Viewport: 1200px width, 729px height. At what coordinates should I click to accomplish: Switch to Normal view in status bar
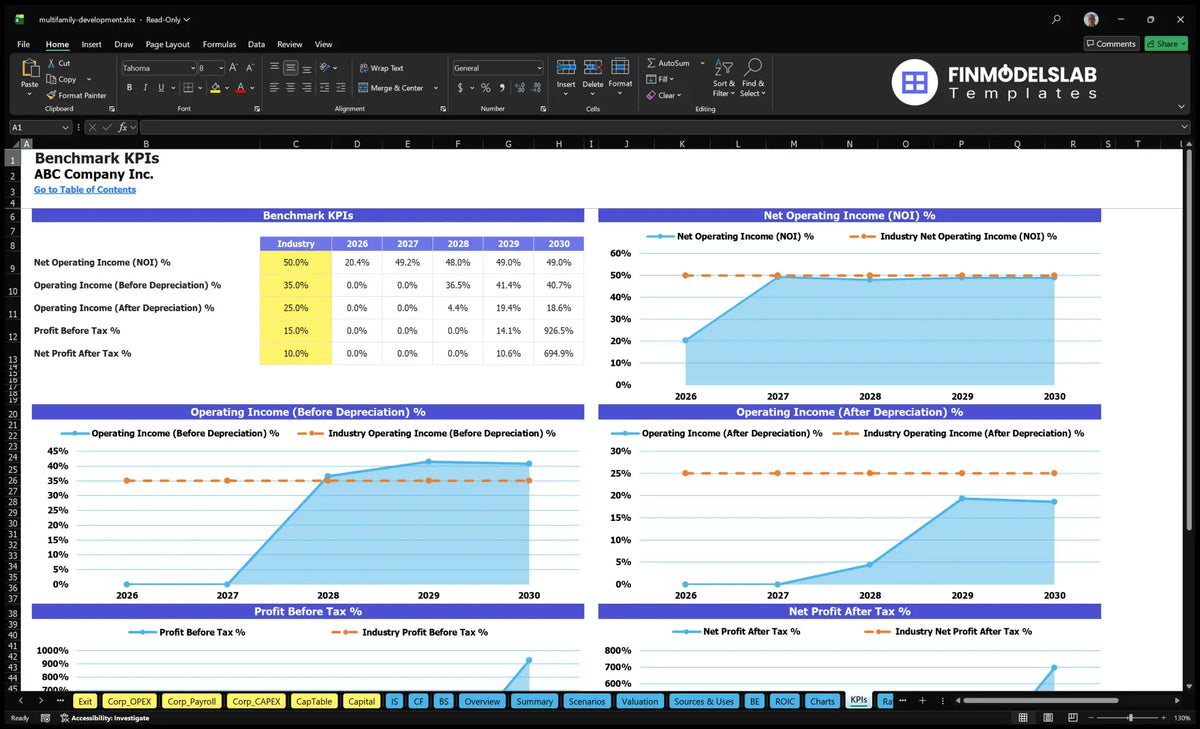(x=1022, y=717)
